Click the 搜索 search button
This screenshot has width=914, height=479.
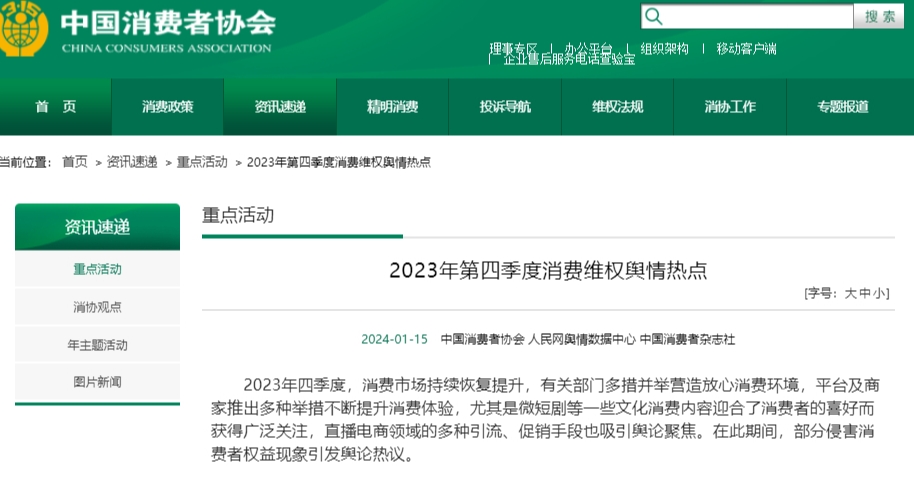coord(879,16)
